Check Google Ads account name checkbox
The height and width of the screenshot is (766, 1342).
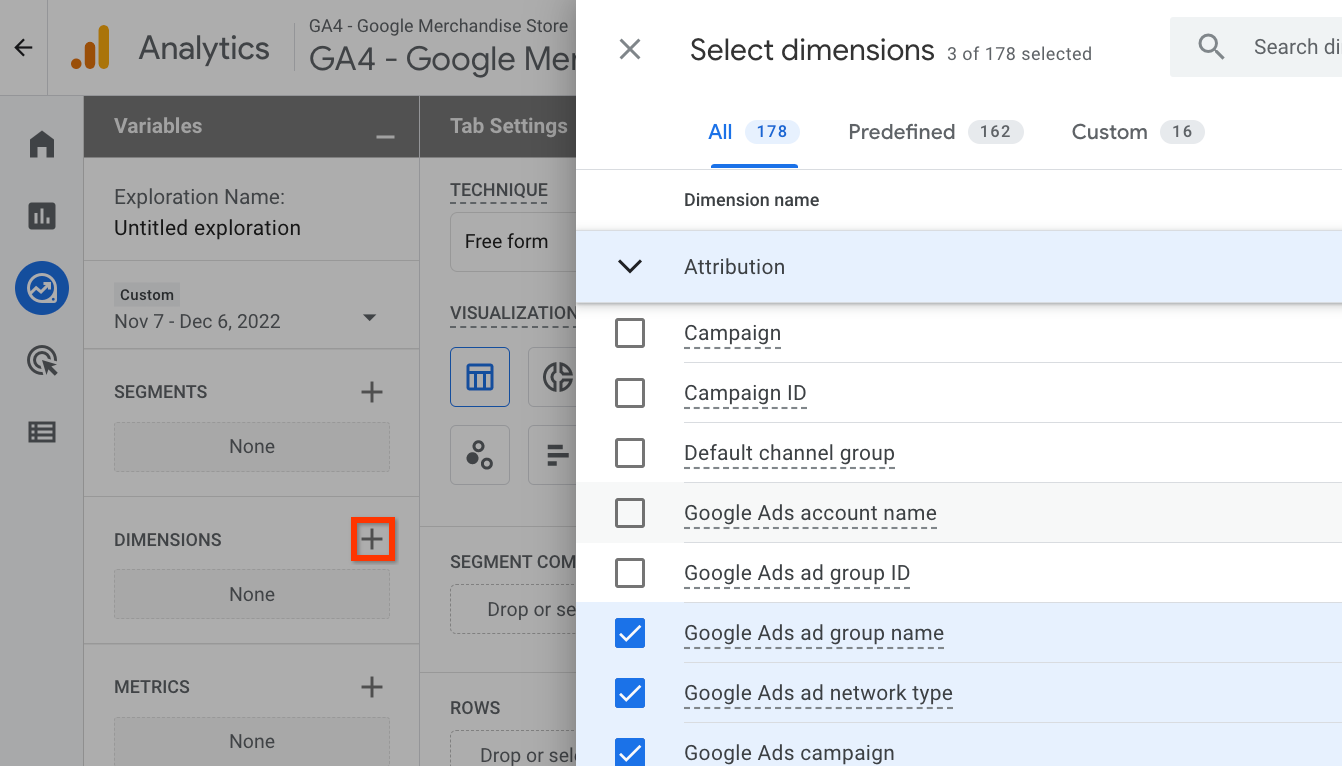tap(630, 513)
